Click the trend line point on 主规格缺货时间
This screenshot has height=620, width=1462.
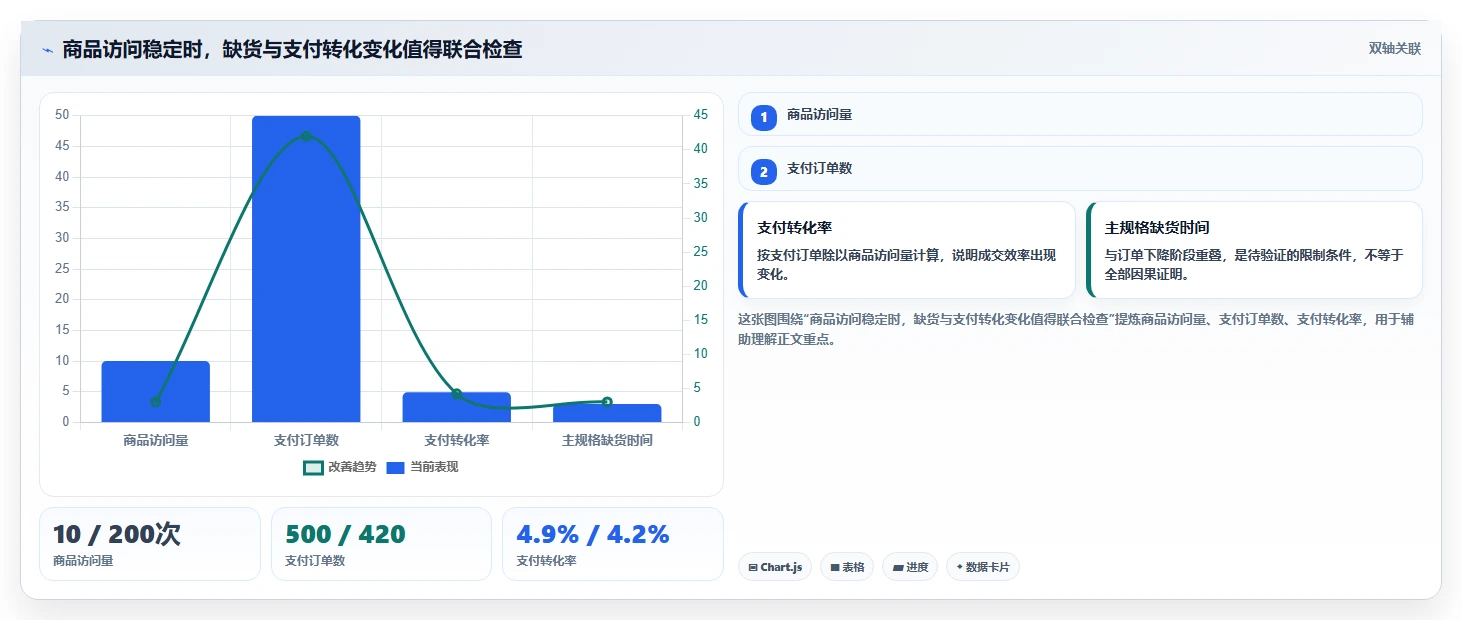(x=607, y=402)
